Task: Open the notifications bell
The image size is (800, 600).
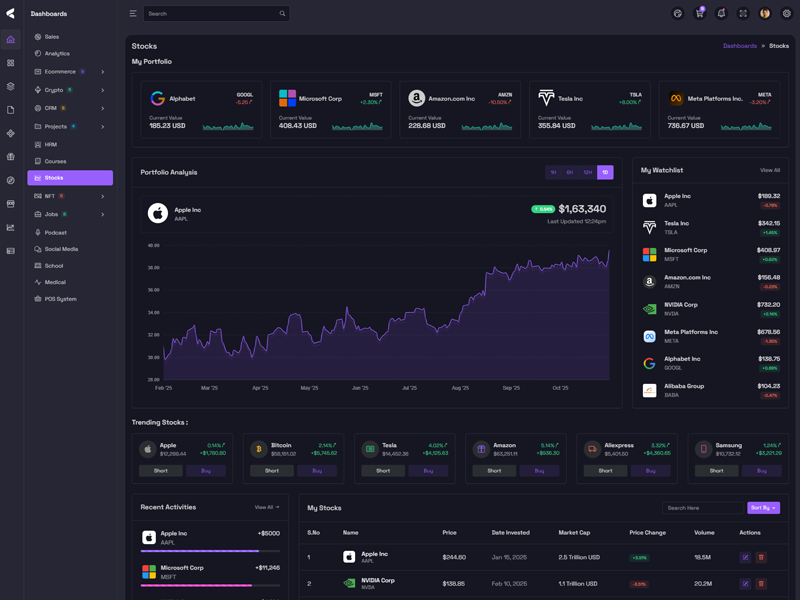Action: click(721, 14)
